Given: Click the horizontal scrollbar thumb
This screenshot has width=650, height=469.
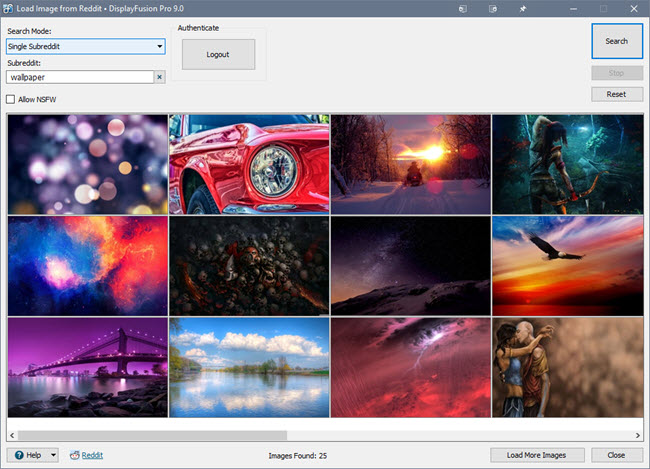Looking at the screenshot, I should tap(152, 435).
